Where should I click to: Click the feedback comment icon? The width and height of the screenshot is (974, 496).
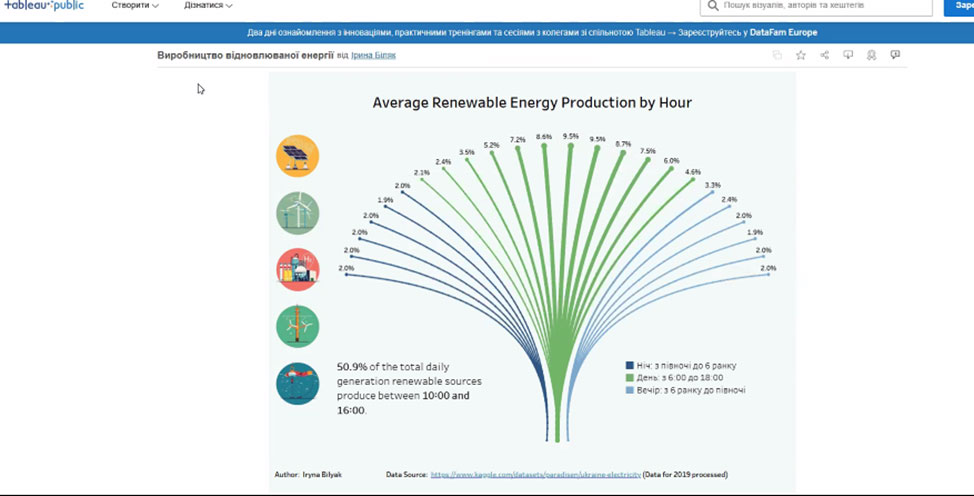[895, 56]
